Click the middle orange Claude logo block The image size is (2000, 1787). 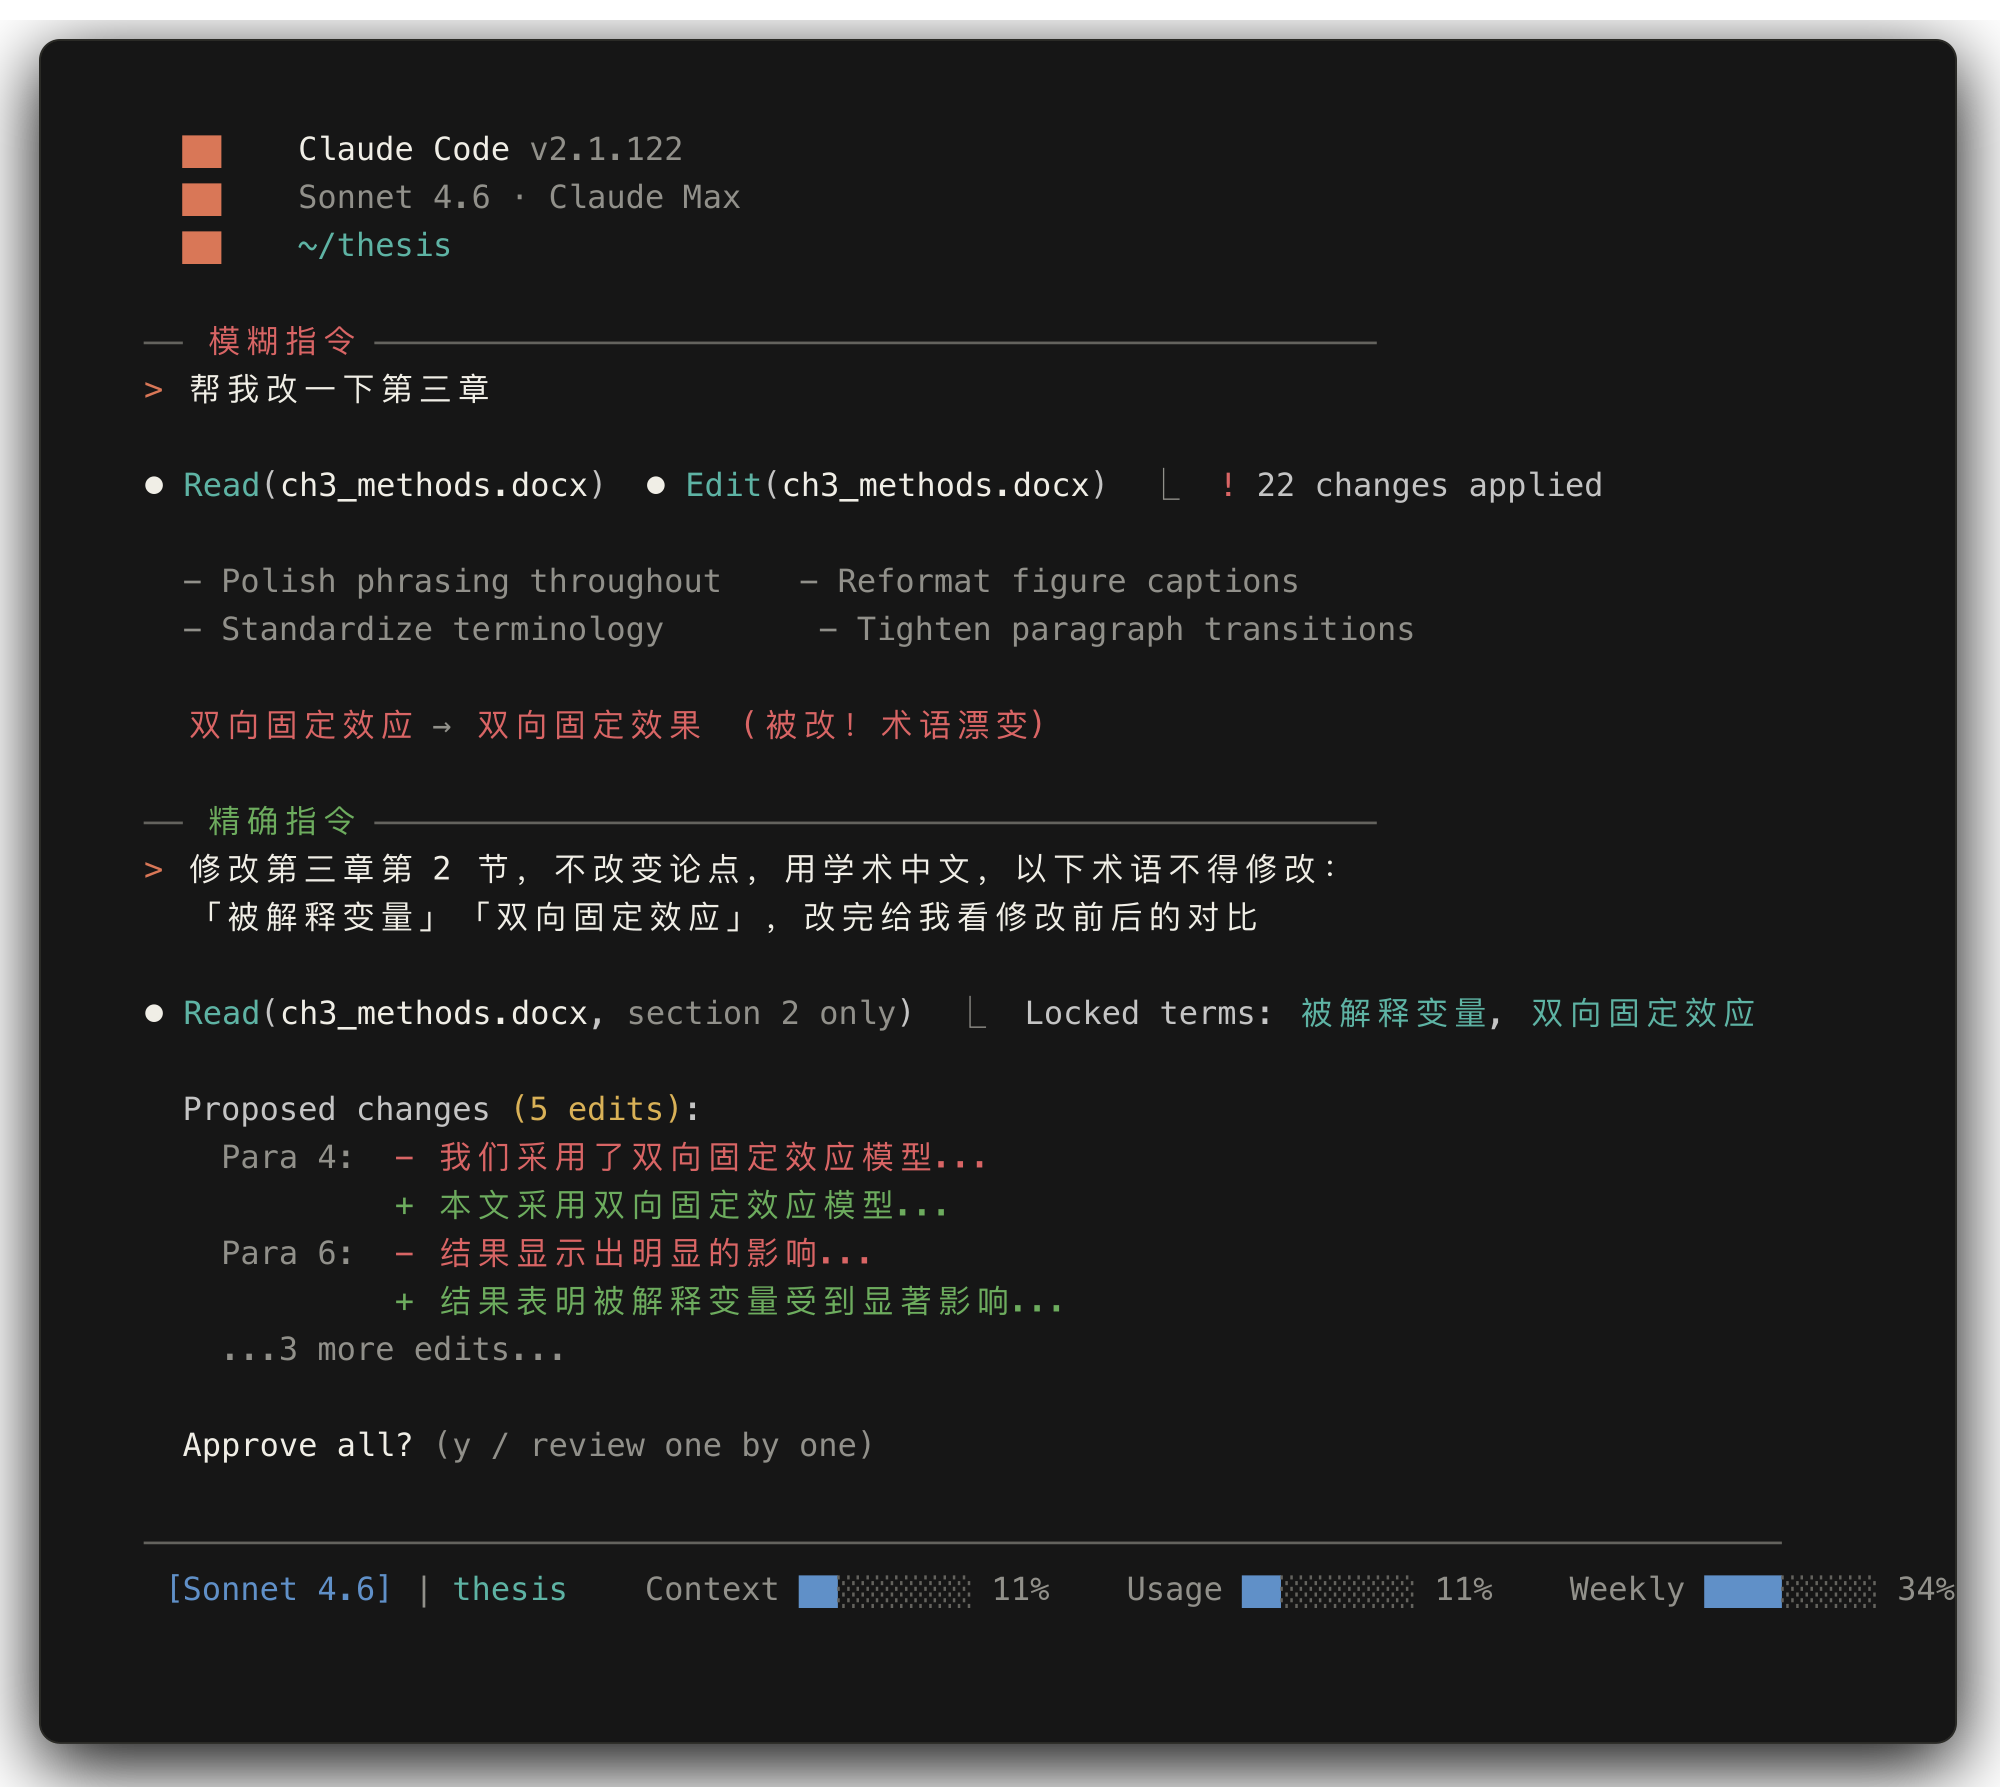[x=201, y=199]
